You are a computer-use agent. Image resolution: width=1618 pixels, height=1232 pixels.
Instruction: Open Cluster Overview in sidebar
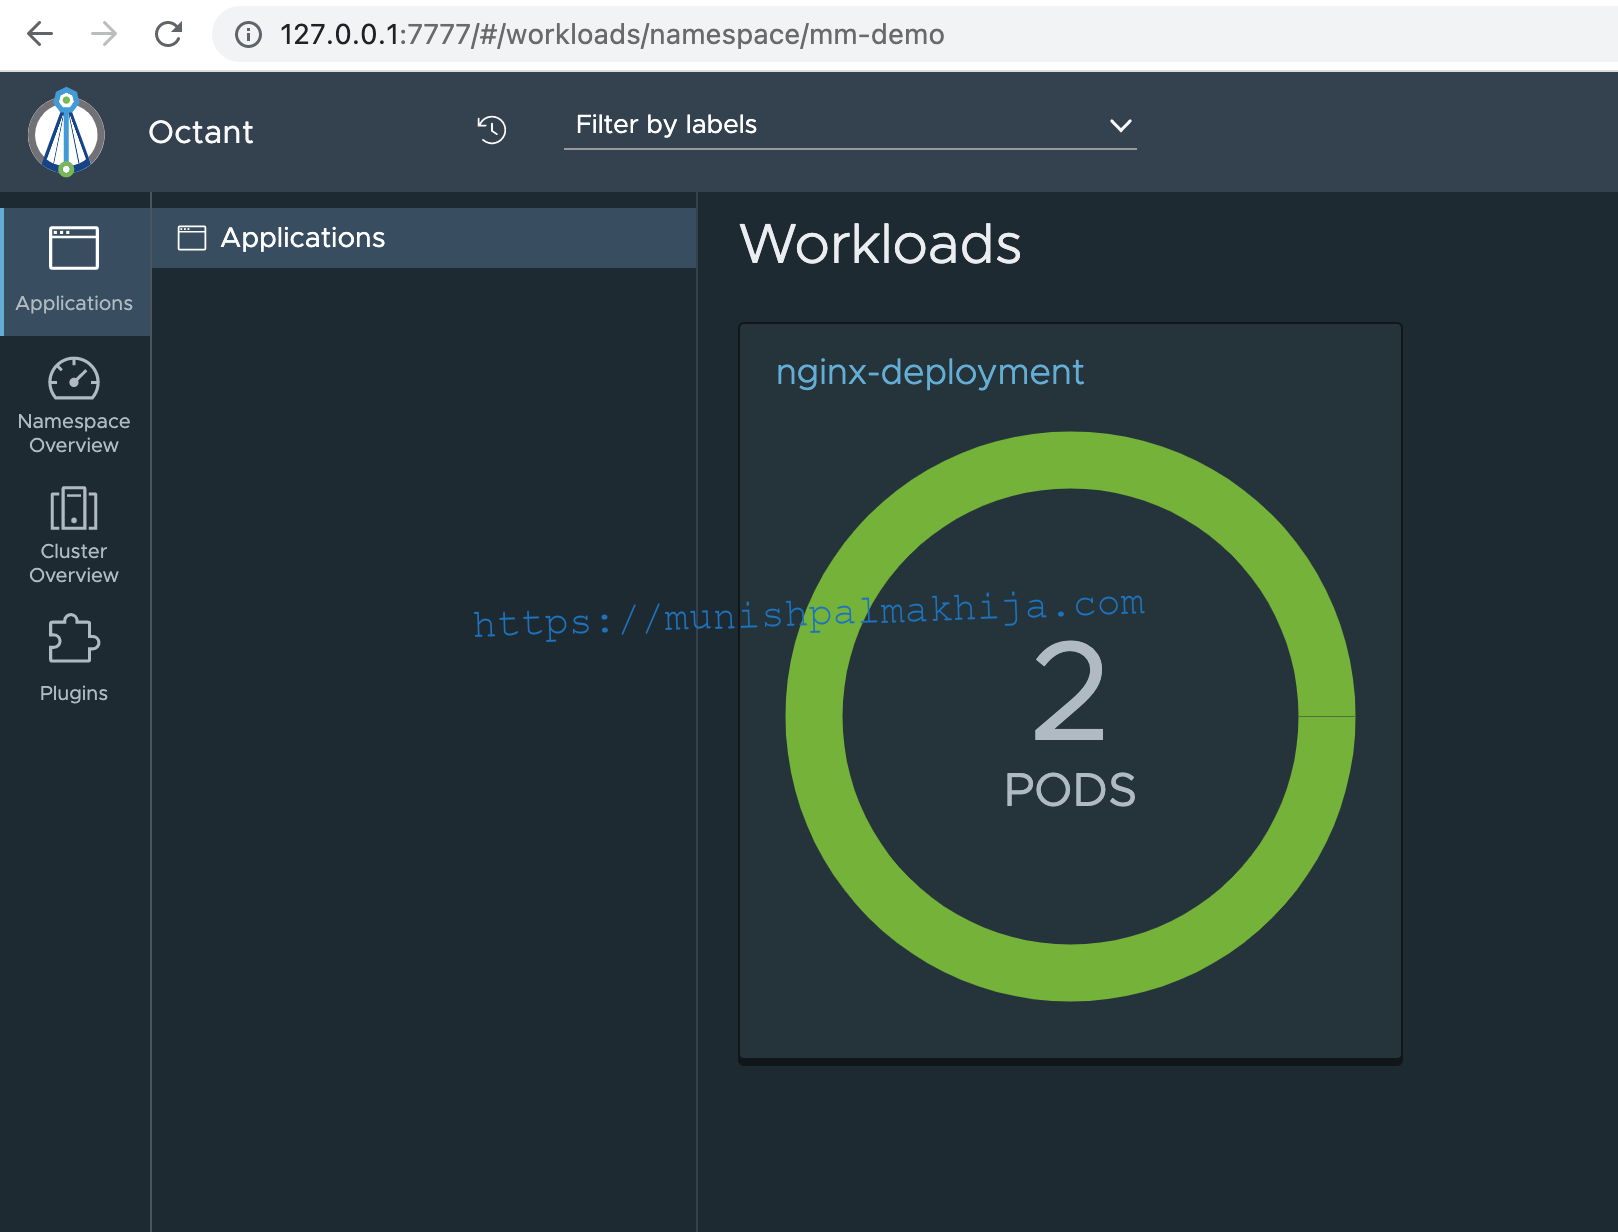pos(74,536)
